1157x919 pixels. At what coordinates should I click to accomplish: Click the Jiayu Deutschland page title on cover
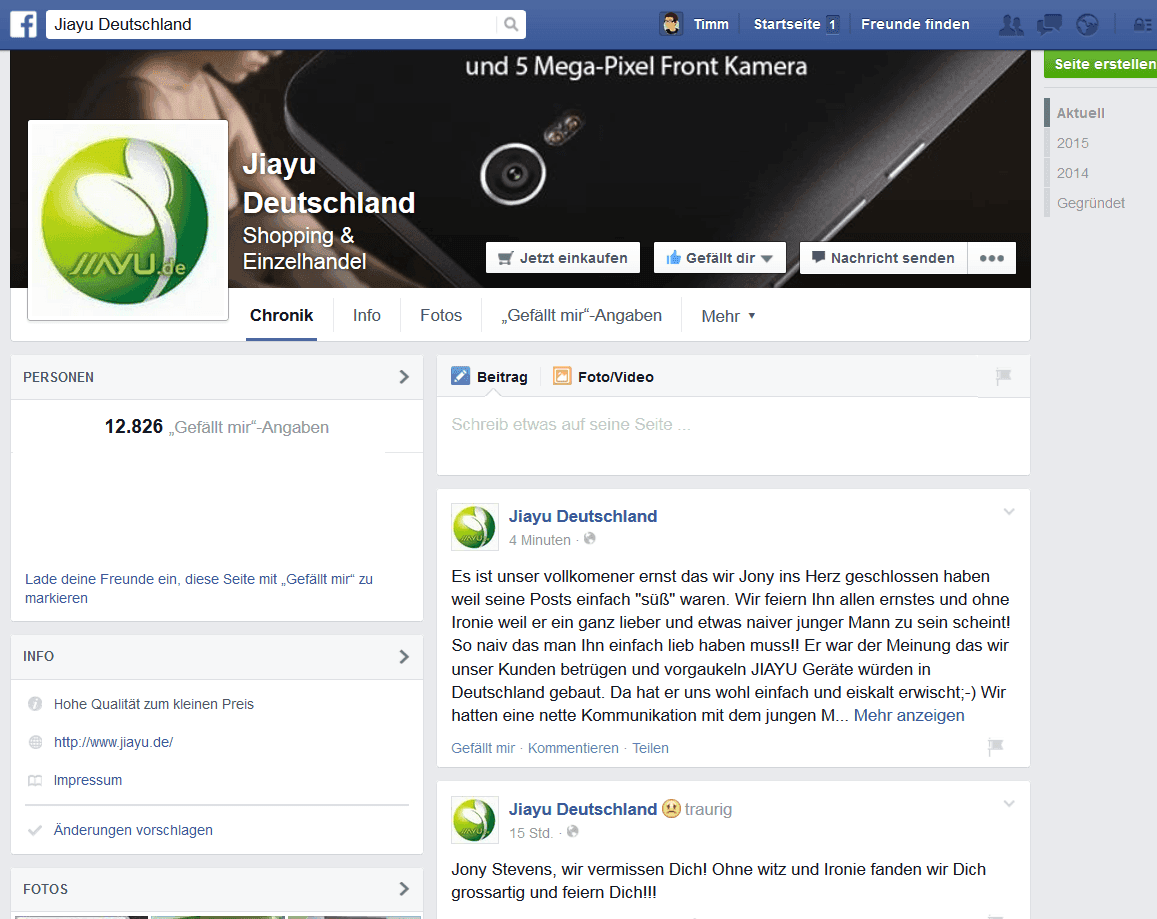coord(328,183)
